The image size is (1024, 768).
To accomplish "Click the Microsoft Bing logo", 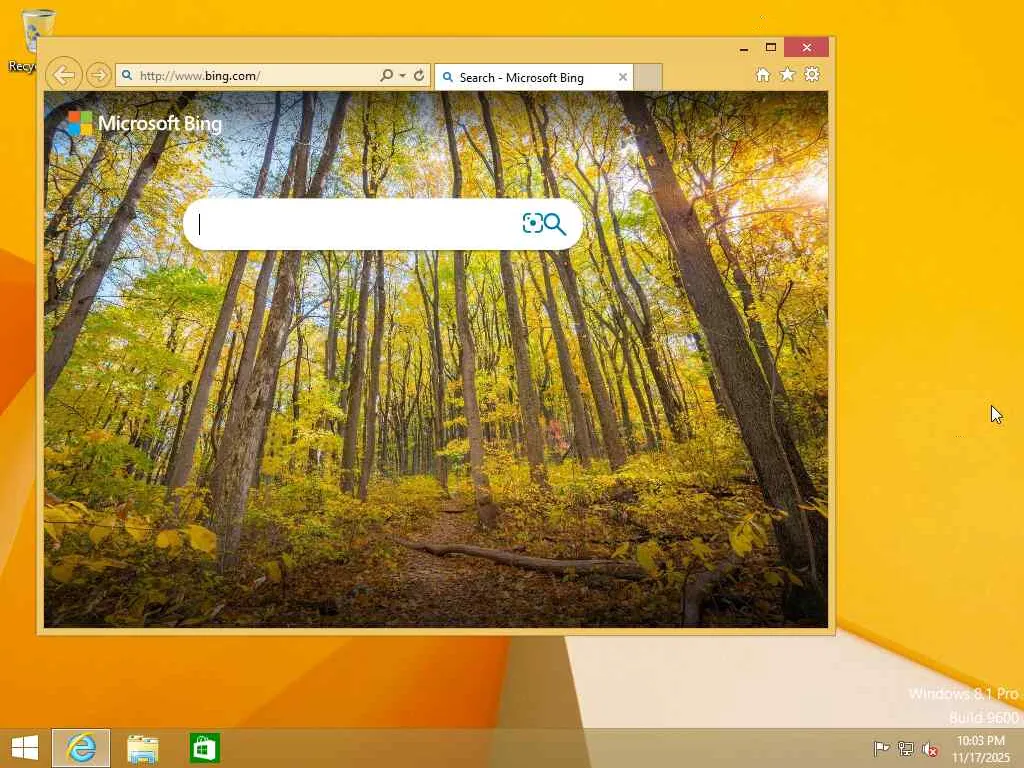I will tap(144, 123).
